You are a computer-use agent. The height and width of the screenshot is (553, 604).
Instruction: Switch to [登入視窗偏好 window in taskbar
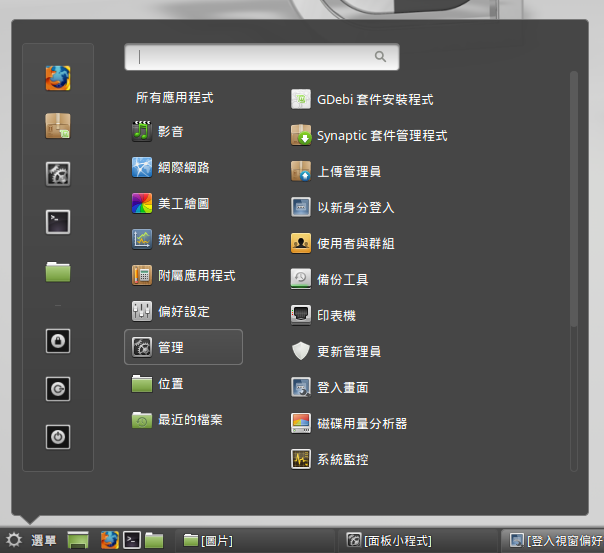[552, 541]
